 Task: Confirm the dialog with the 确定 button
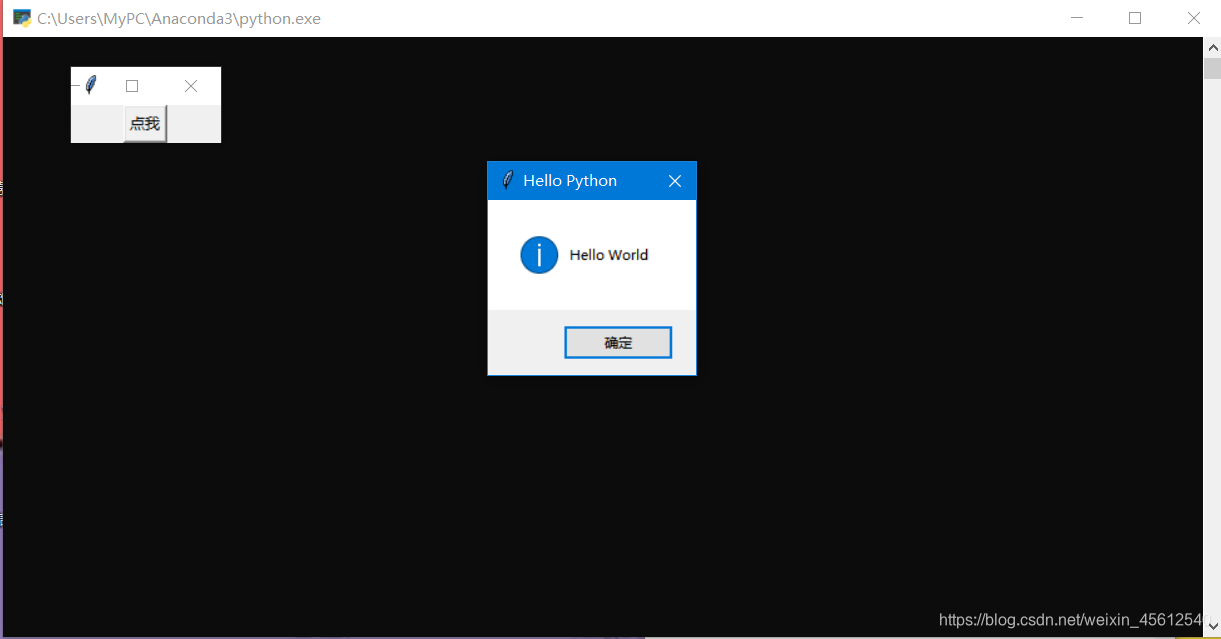point(618,342)
